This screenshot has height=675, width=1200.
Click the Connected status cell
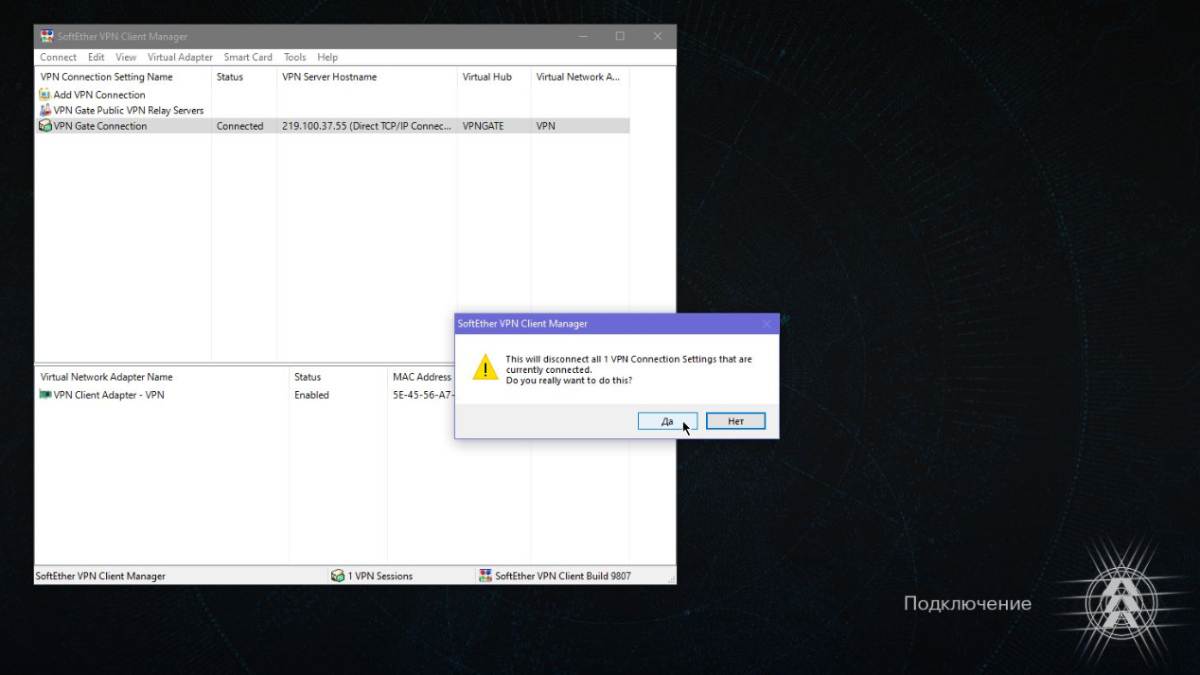[240, 126]
